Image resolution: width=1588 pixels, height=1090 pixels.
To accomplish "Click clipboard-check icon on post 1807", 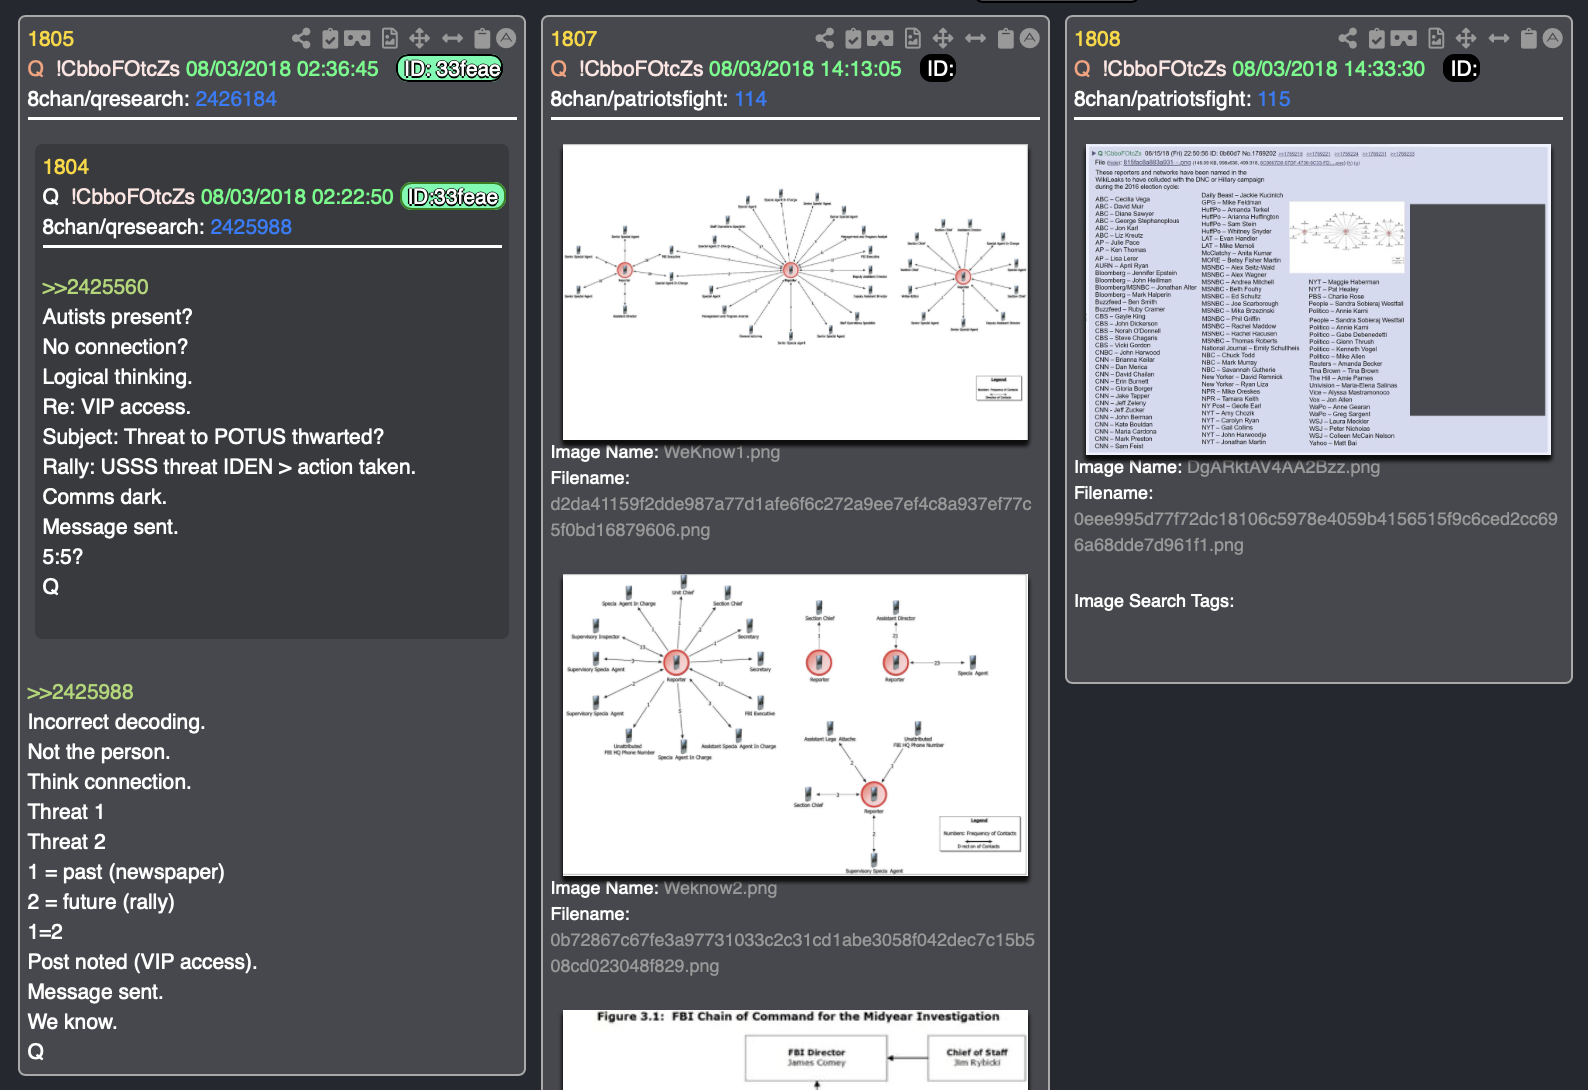I will click(853, 38).
